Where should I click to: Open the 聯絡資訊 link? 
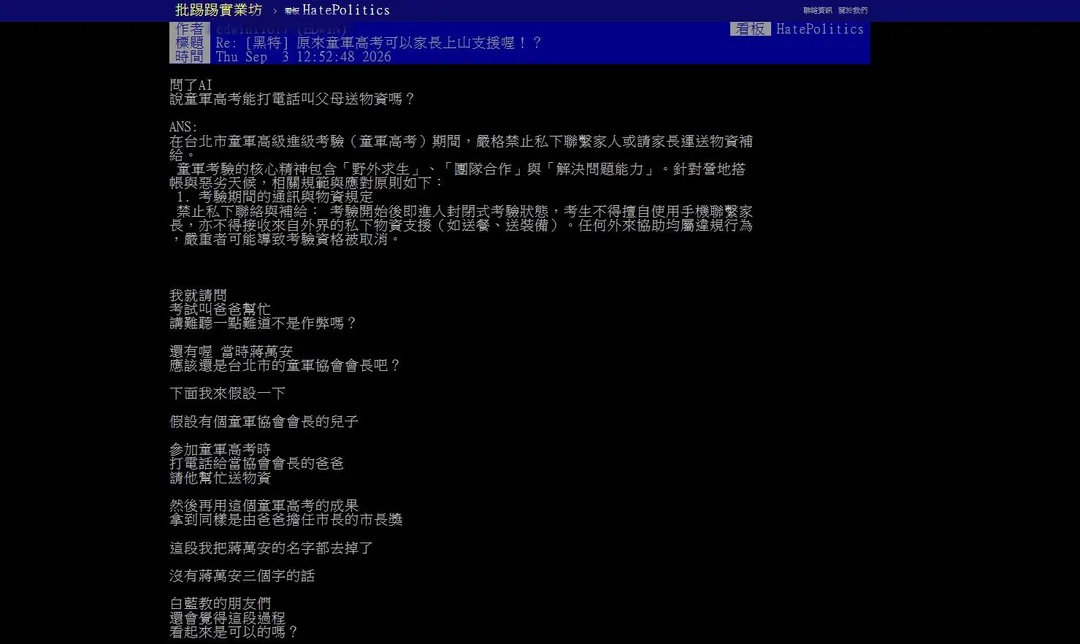818,10
